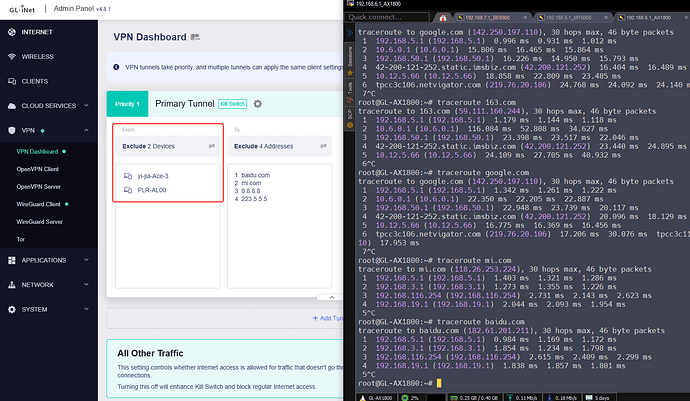This screenshot has height=401, width=690.
Task: Click the devices icon beside CLIENTS
Action: tap(12, 81)
